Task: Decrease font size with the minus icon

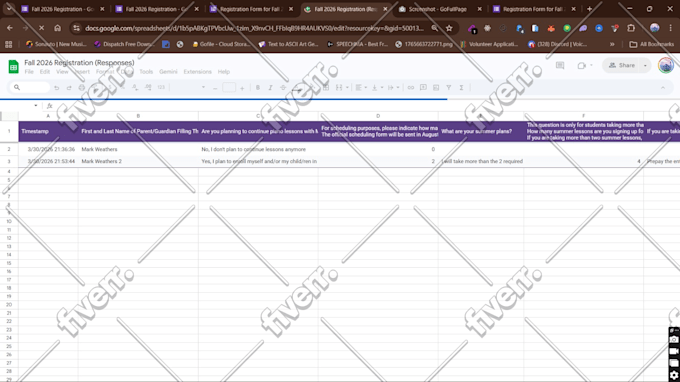Action: 215,88
